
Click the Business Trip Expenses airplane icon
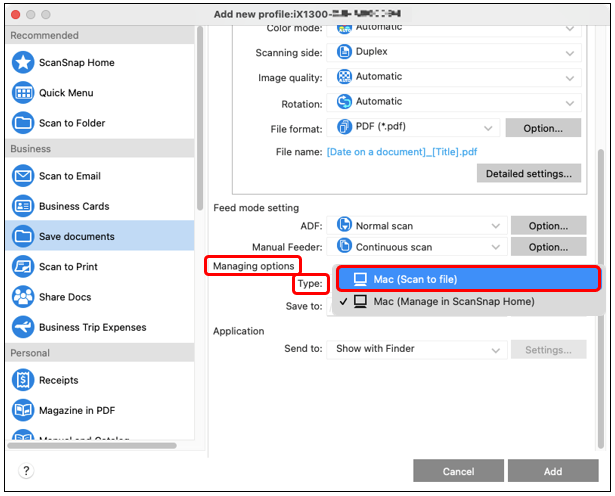[23, 327]
